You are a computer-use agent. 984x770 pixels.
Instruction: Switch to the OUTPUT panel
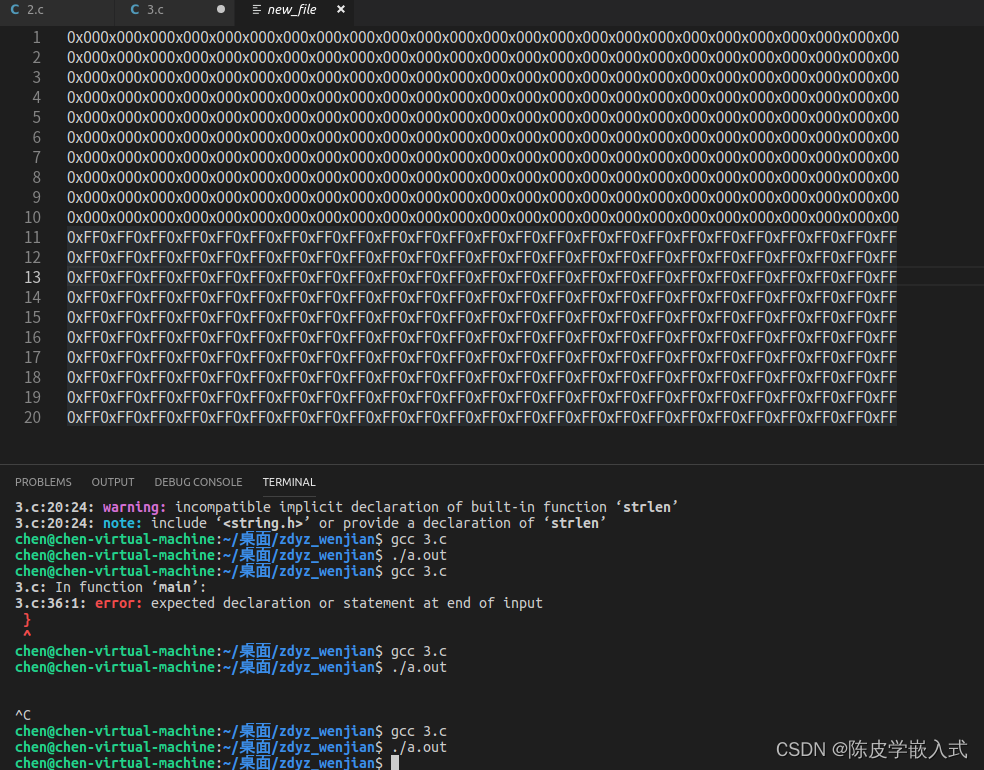coord(112,482)
